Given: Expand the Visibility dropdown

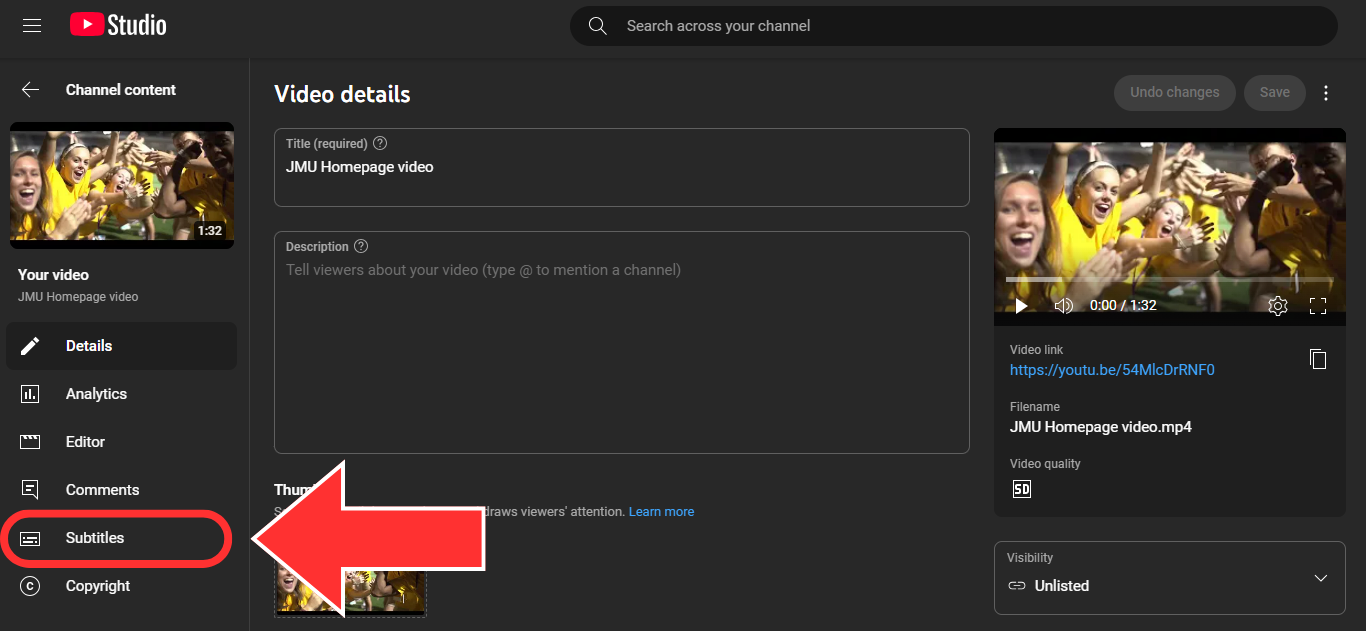Looking at the screenshot, I should tap(1320, 578).
